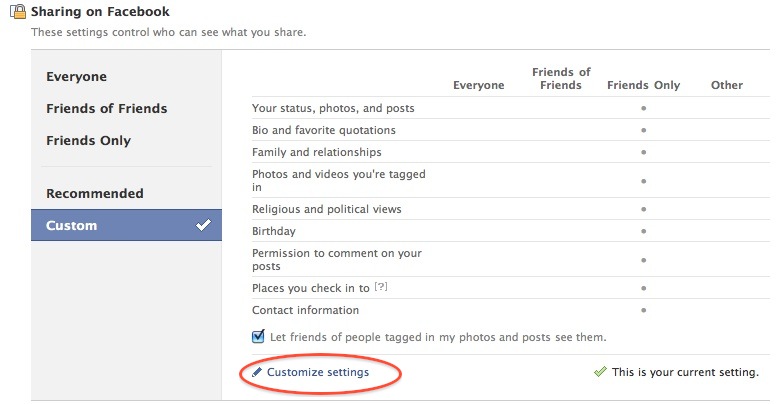Click the Places you check in to label
The image size is (780, 404).
pos(310,288)
